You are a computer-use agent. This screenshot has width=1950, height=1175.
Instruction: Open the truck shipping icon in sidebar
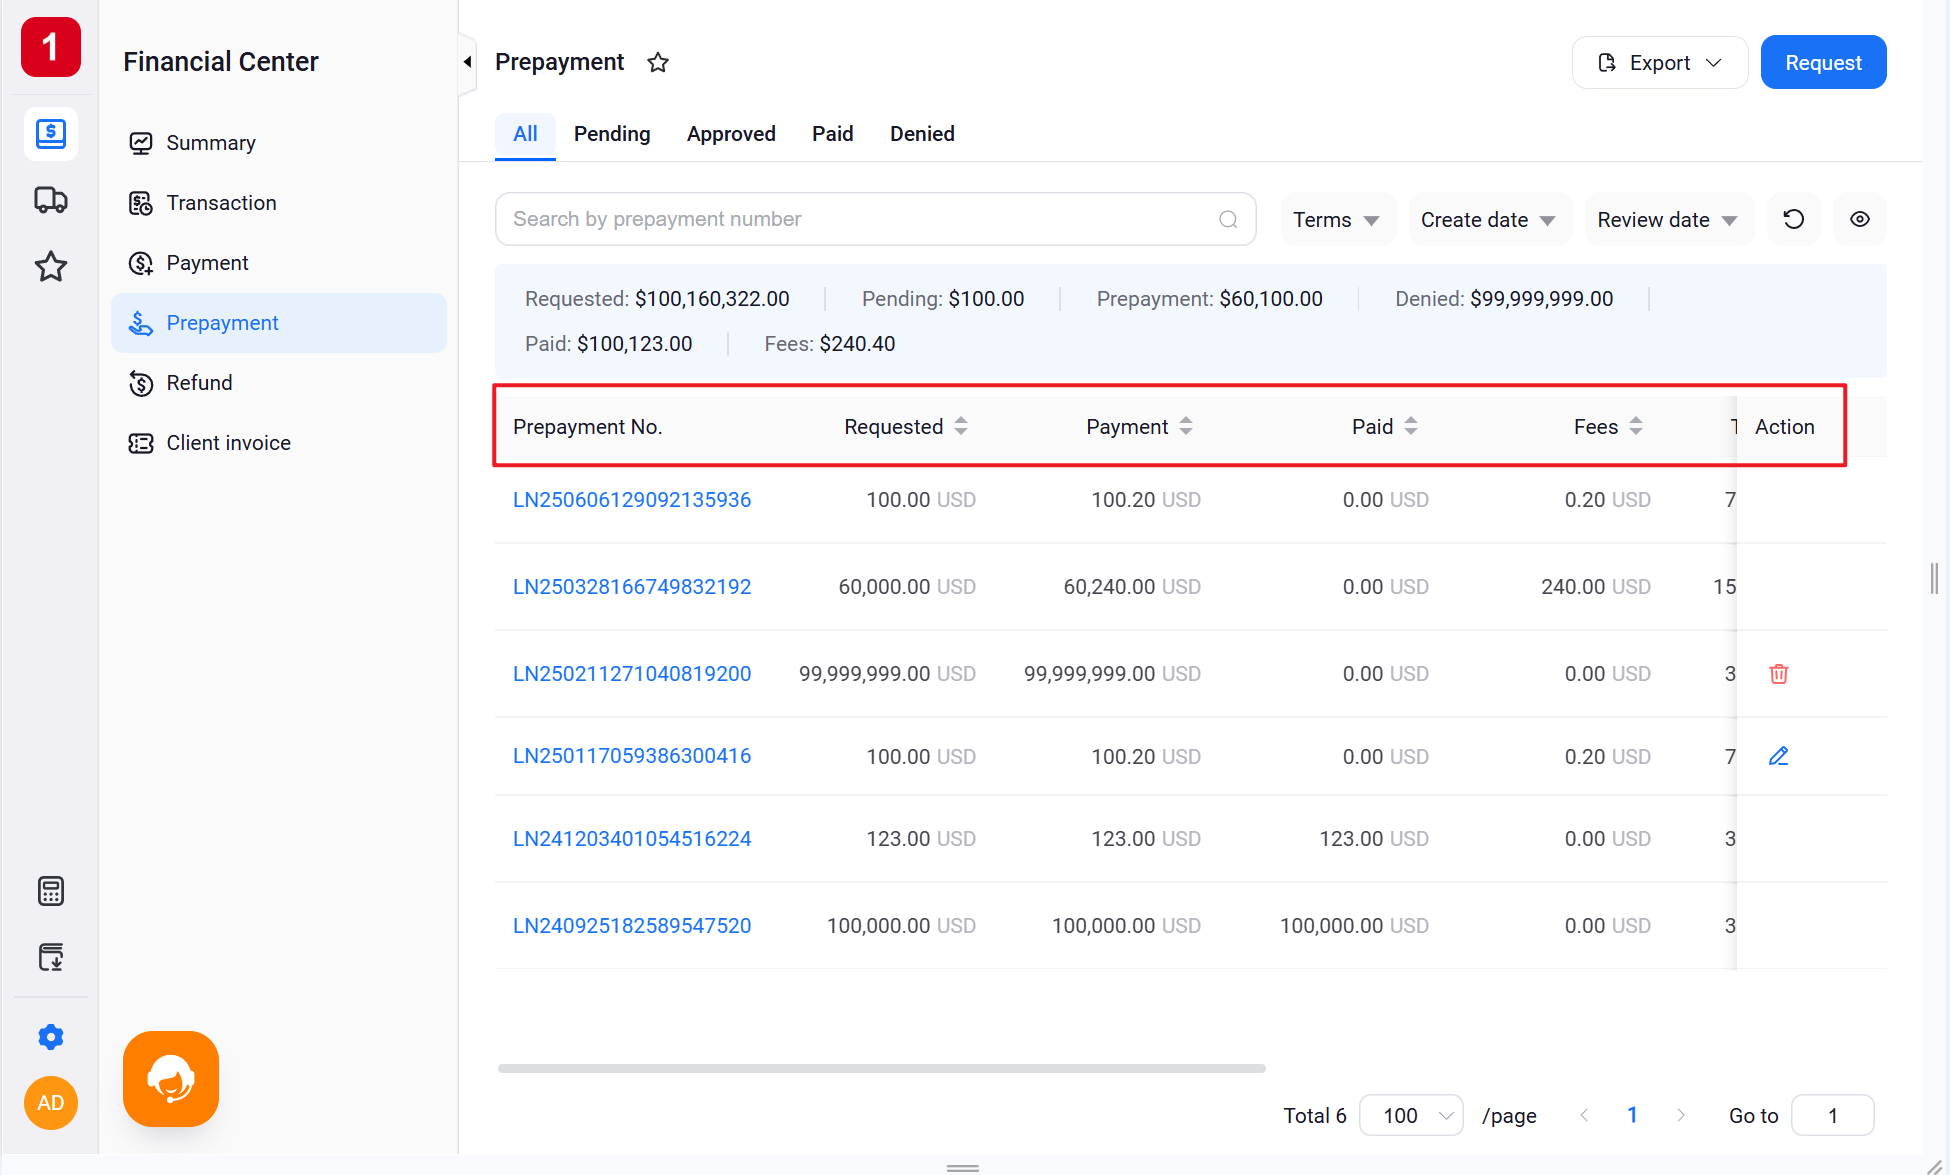[x=50, y=200]
